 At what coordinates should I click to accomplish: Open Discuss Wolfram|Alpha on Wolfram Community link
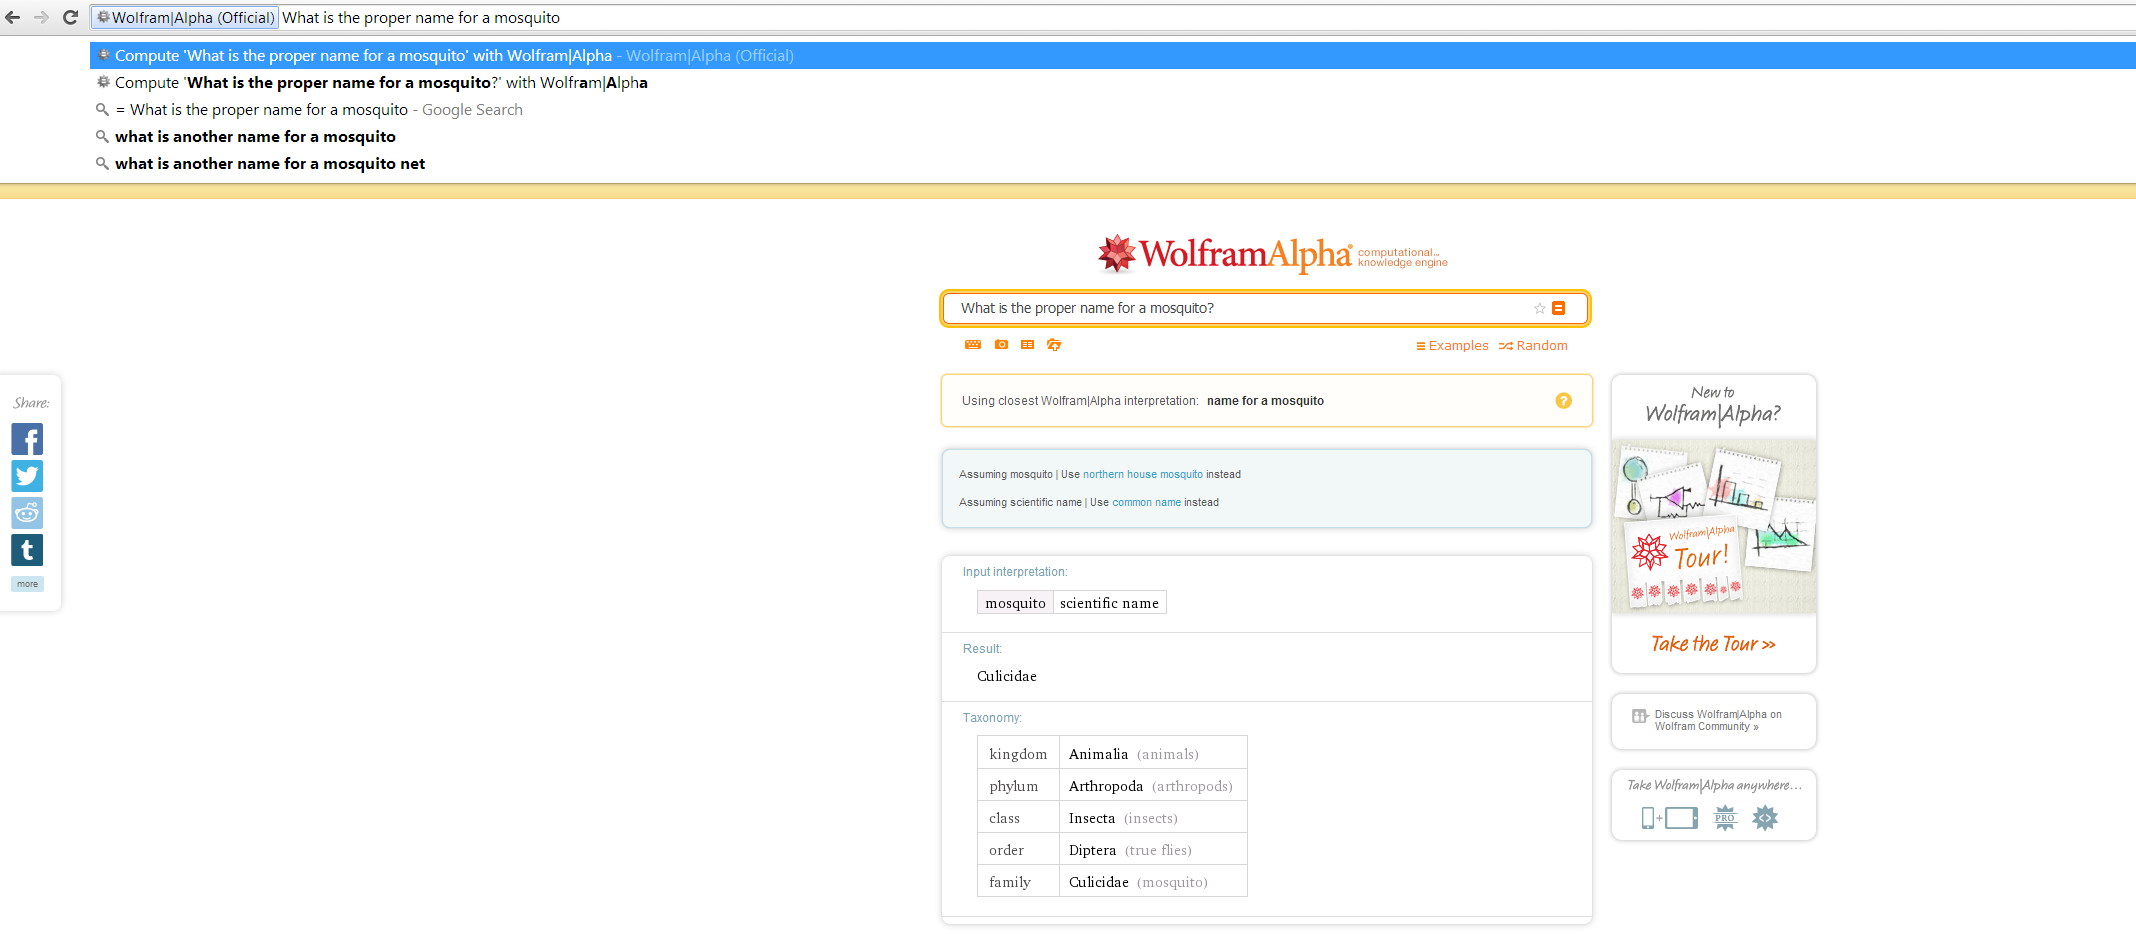click(x=1718, y=720)
